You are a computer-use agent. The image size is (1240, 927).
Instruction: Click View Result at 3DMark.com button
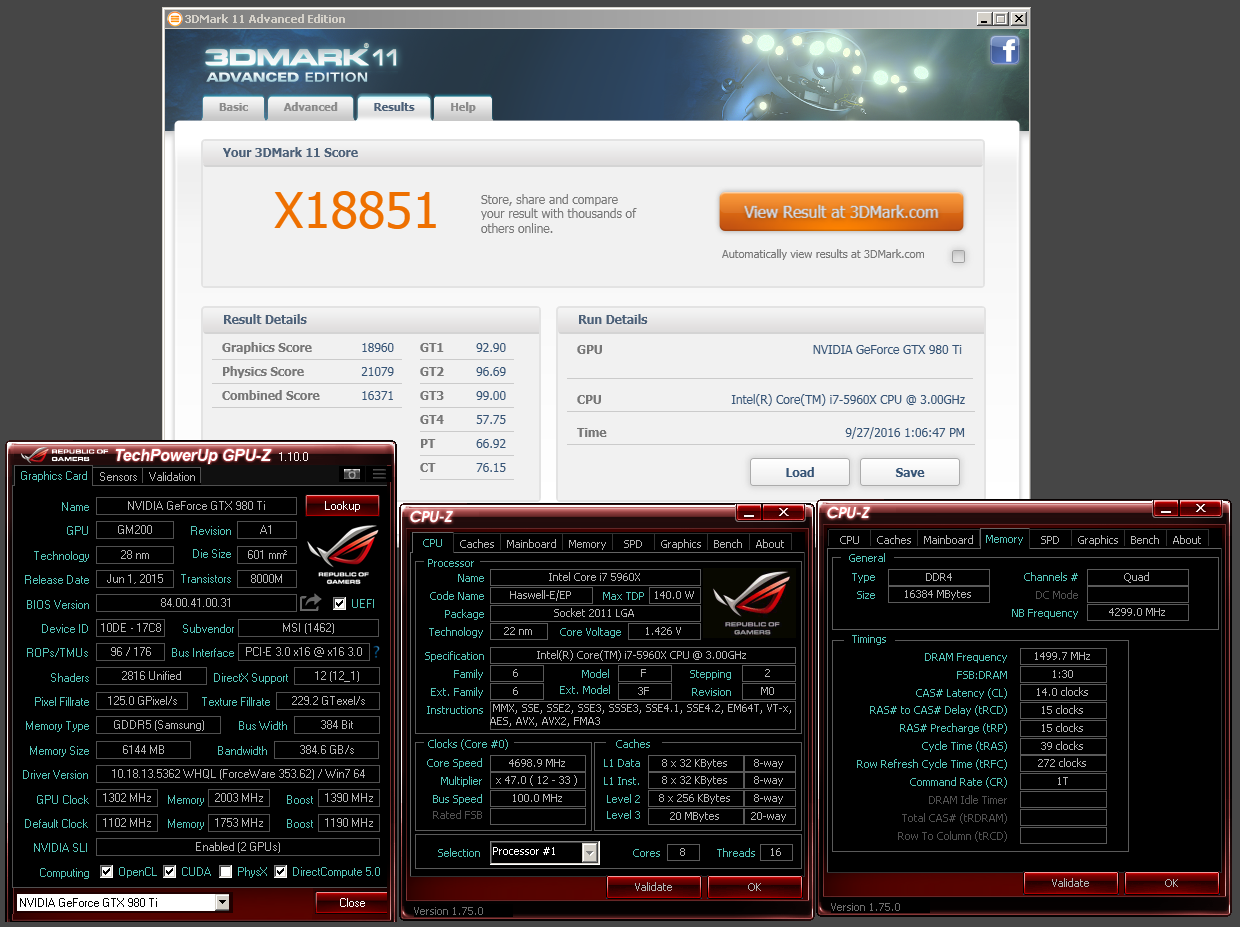(x=841, y=212)
